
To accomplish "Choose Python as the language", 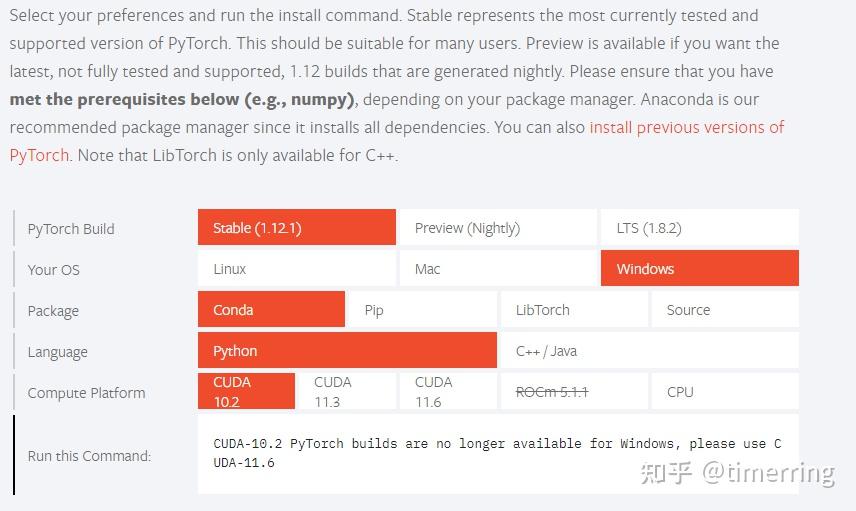I will [347, 351].
